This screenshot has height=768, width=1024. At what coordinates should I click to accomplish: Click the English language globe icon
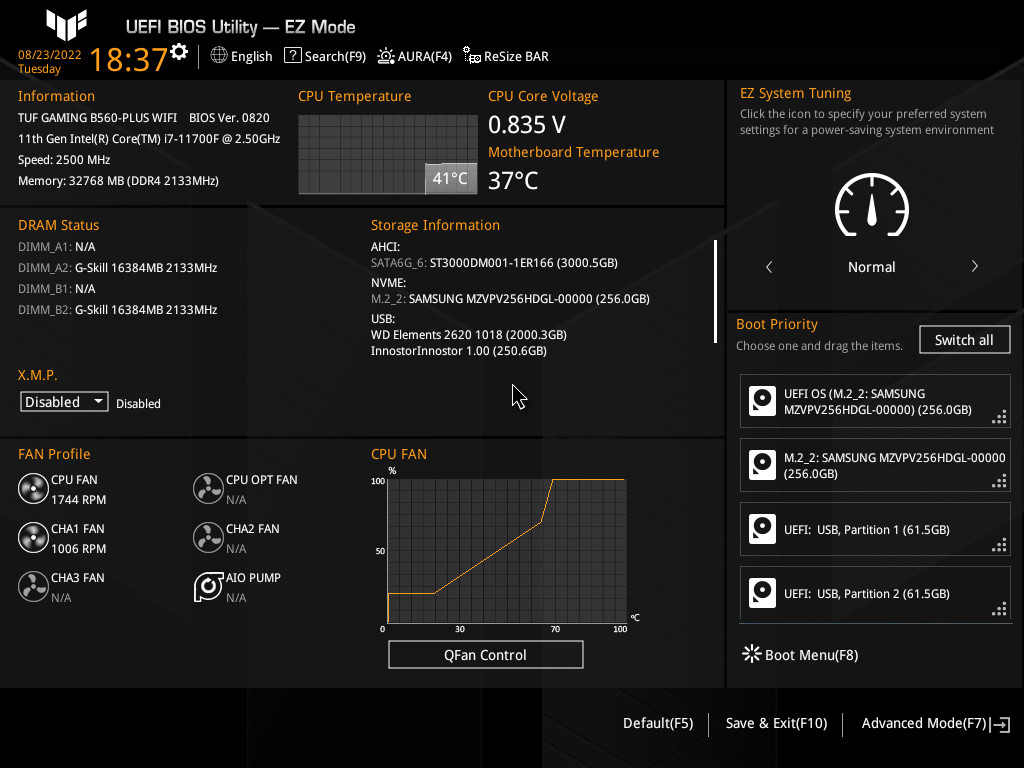pyautogui.click(x=219, y=56)
